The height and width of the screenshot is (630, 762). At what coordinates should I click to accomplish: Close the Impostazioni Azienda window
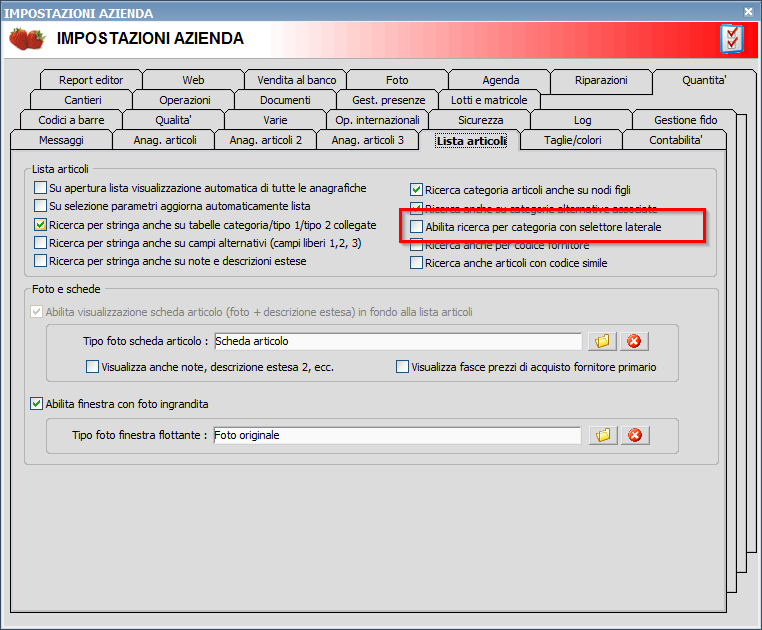click(748, 12)
